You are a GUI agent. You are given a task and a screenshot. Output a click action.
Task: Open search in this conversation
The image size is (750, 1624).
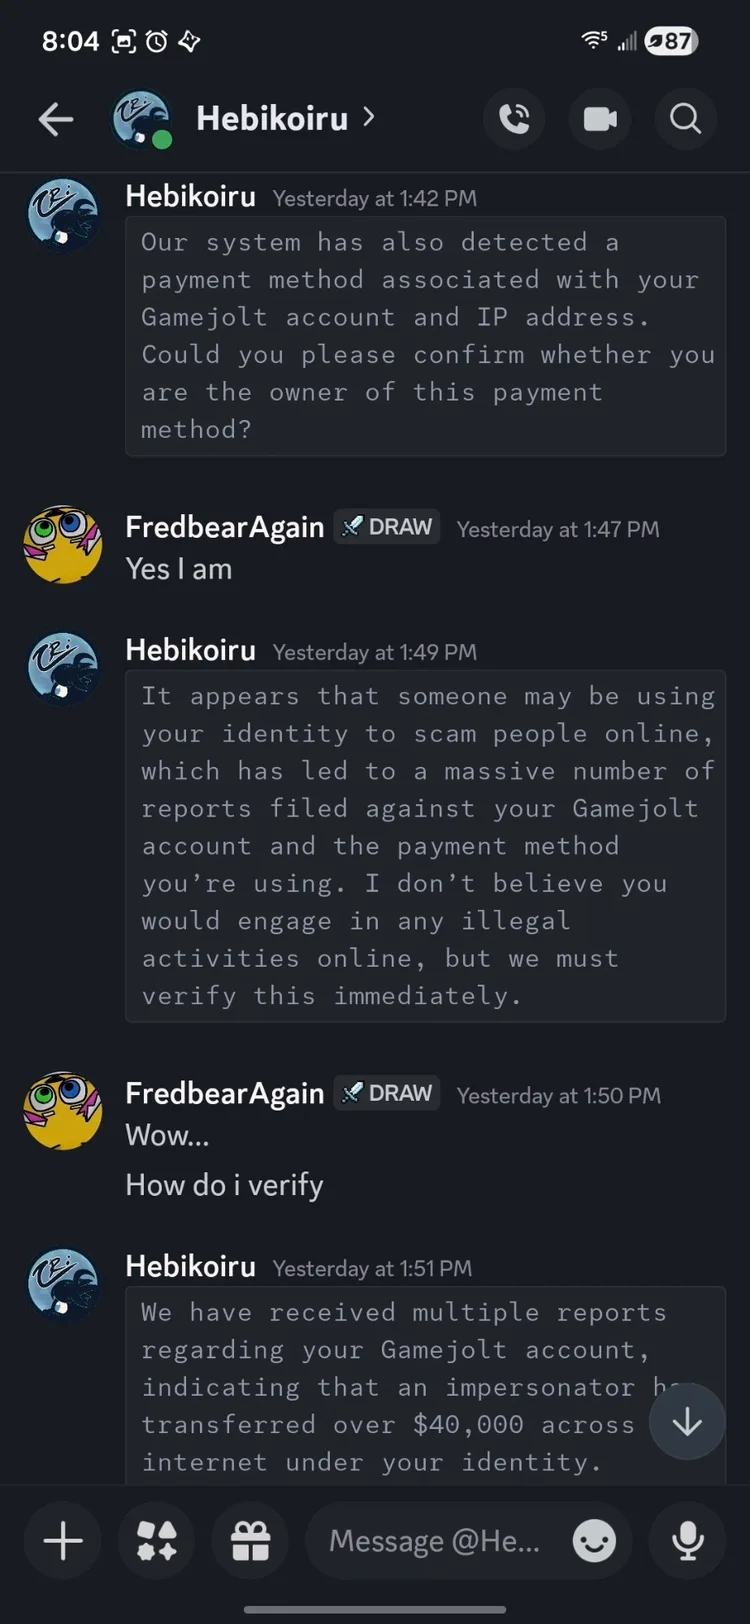tap(685, 120)
